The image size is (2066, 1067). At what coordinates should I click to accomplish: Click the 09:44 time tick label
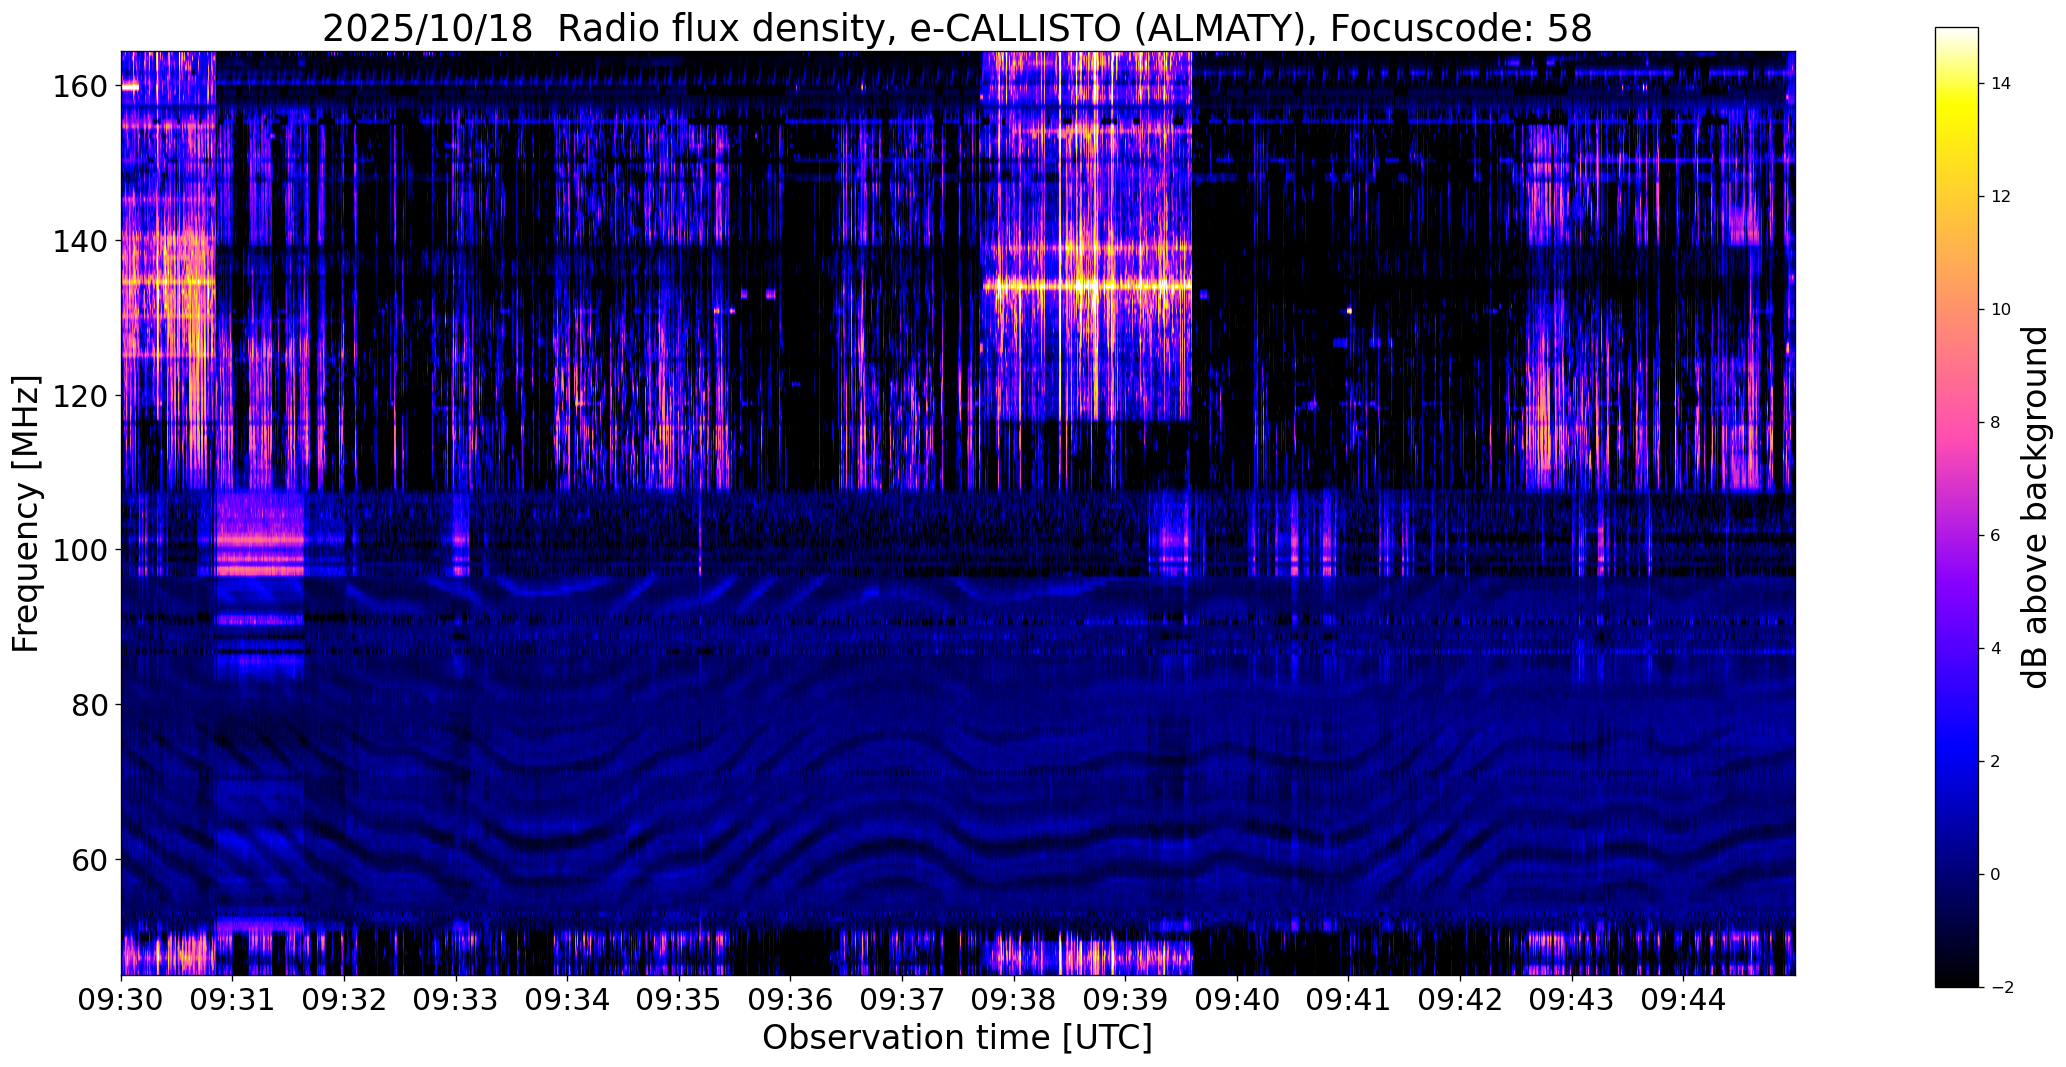click(1683, 999)
